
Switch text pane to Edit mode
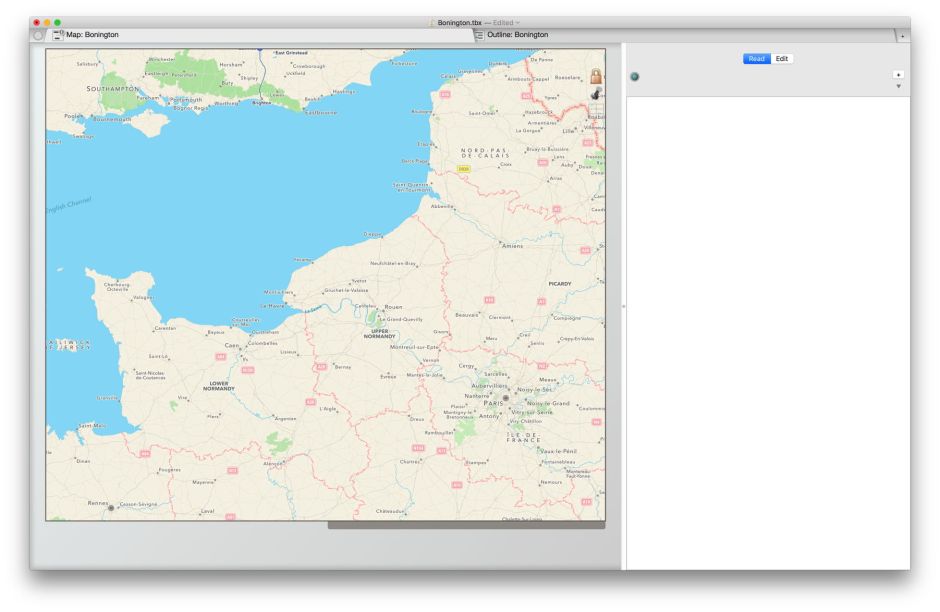[782, 59]
